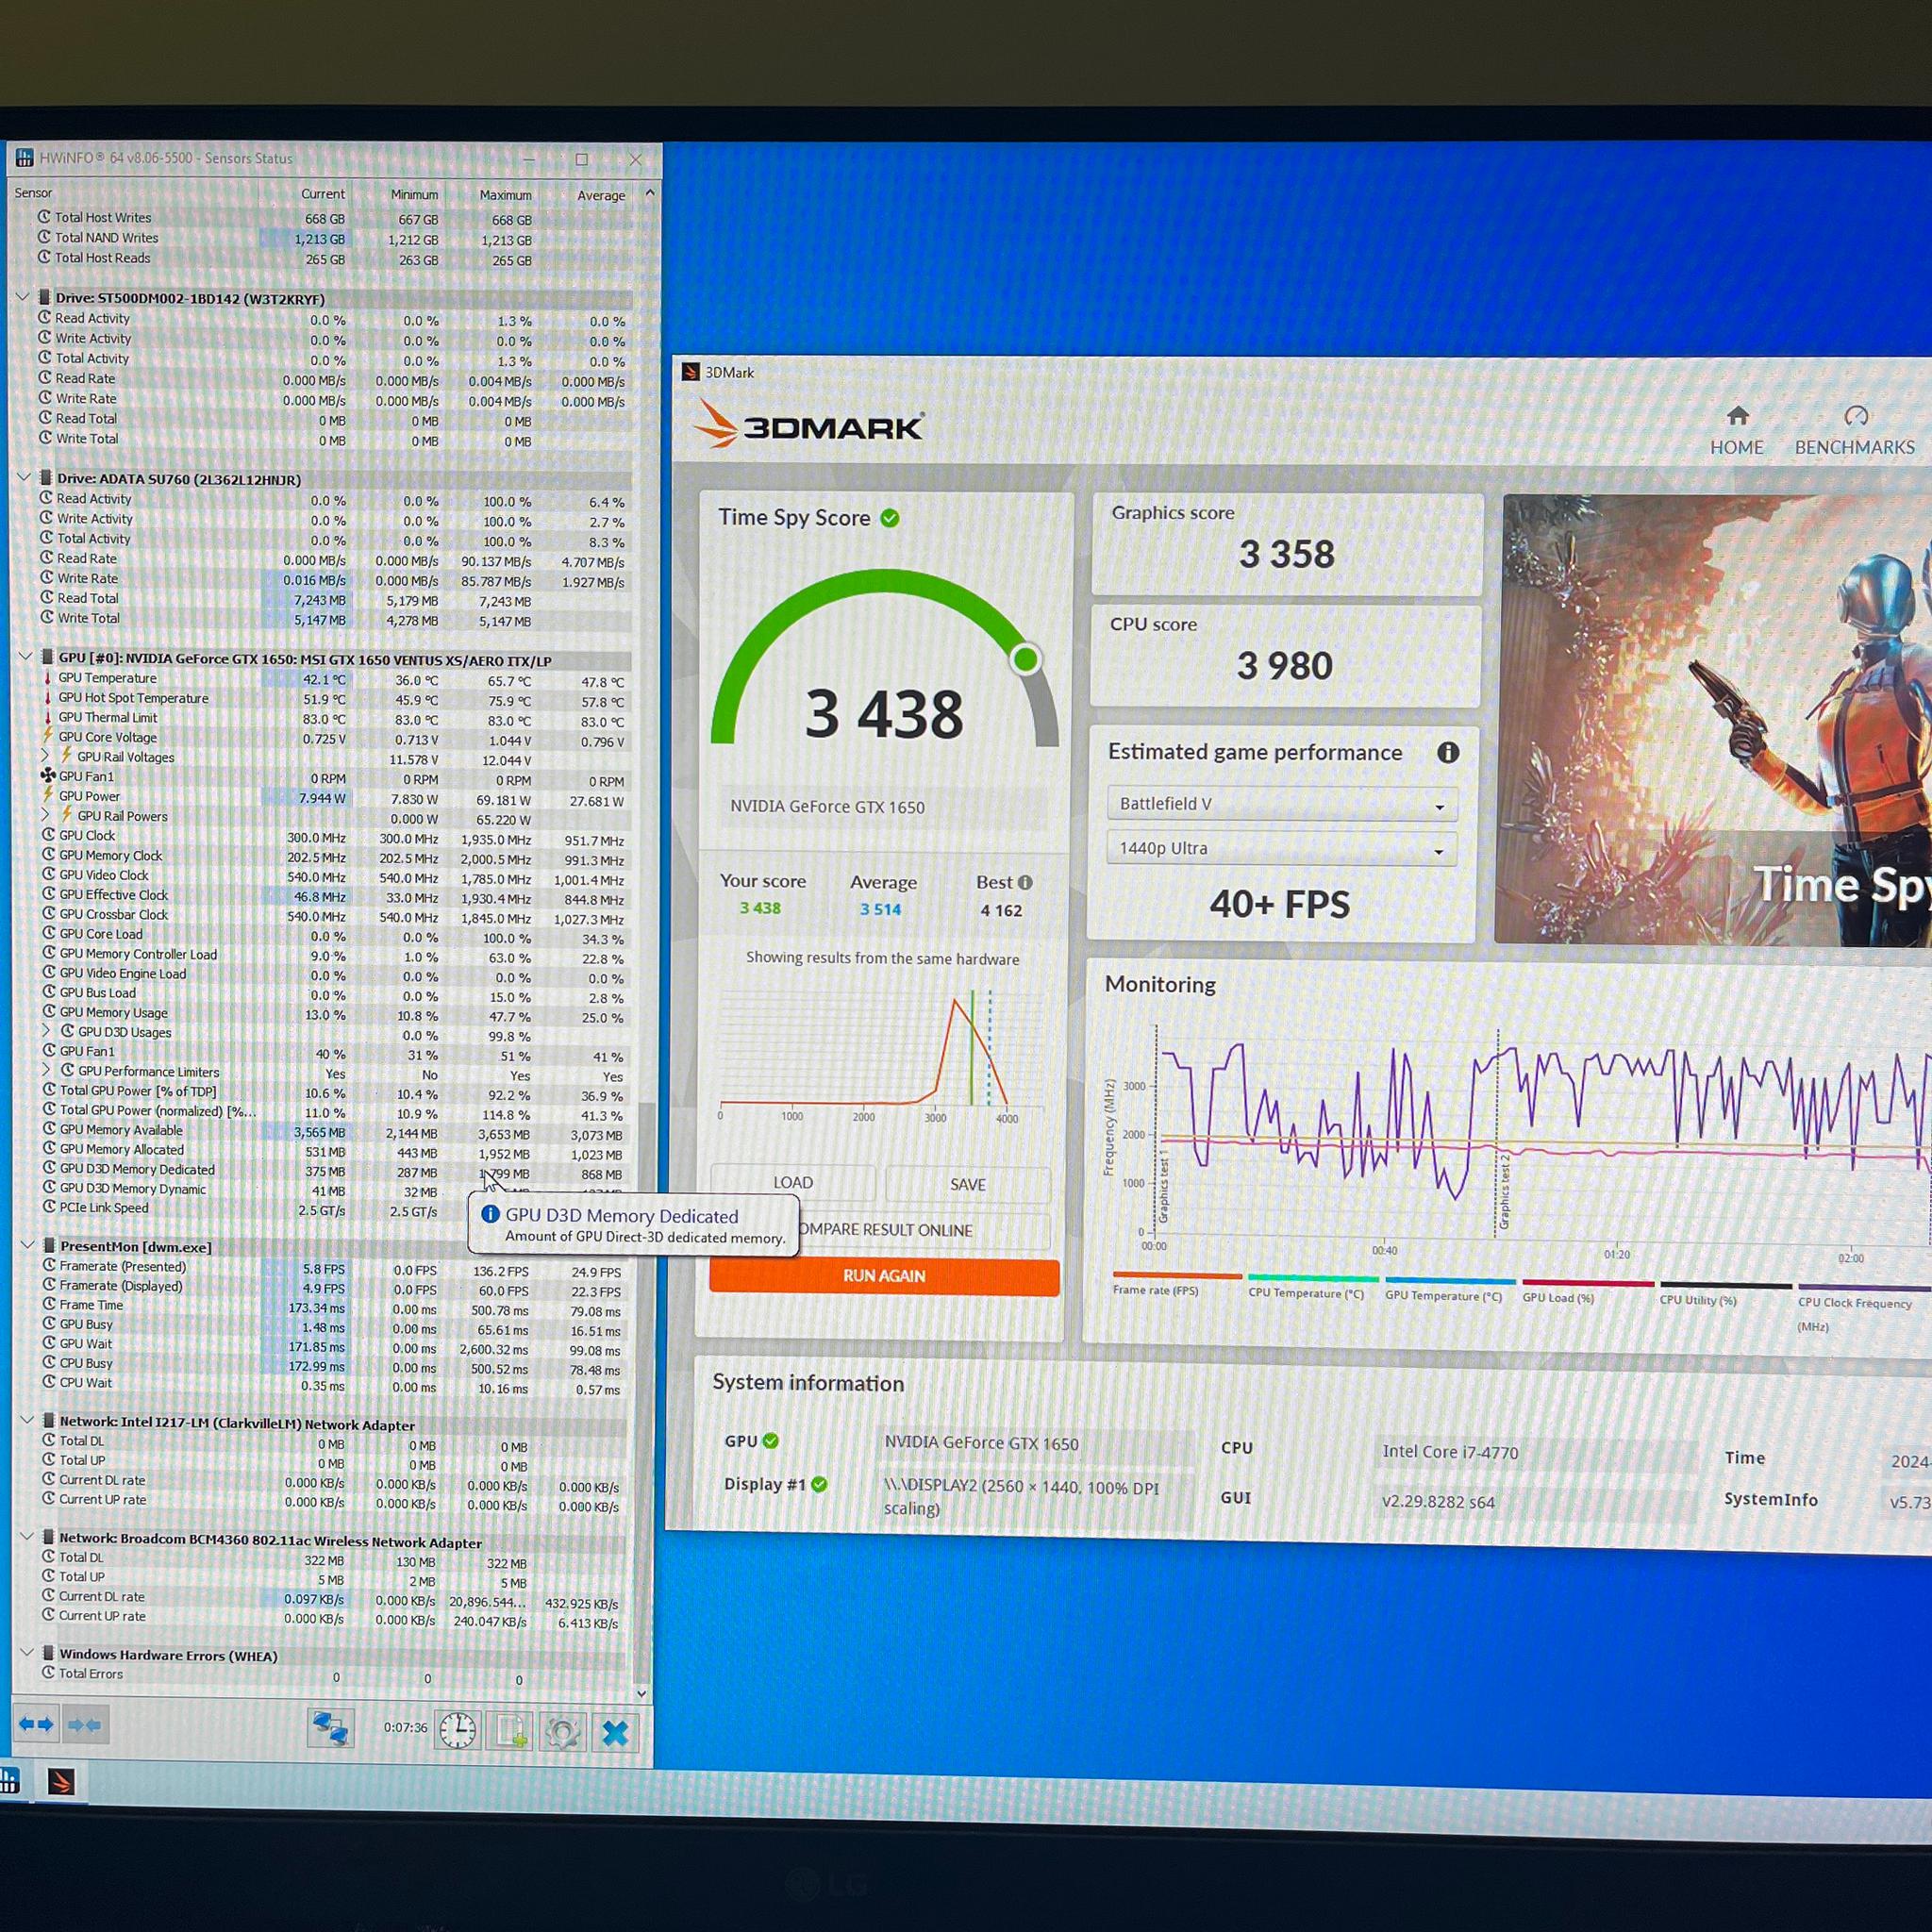Viewport: 1932px width, 1932px height.
Task: Collapse the Windows Hardware Errors (WHEA) group
Action: (28, 1653)
